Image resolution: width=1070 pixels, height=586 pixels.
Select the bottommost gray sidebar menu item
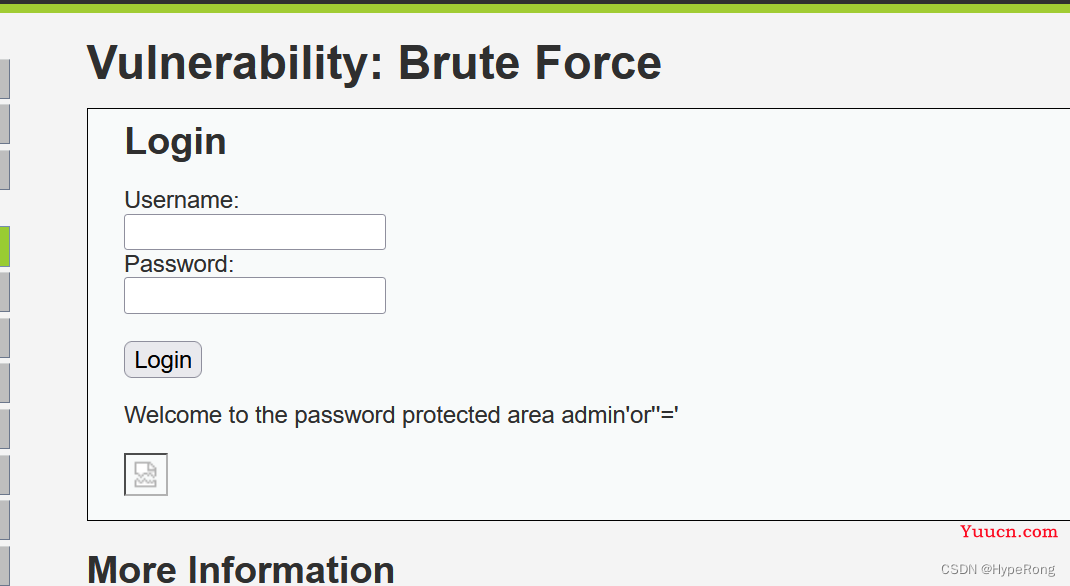(x=5, y=566)
